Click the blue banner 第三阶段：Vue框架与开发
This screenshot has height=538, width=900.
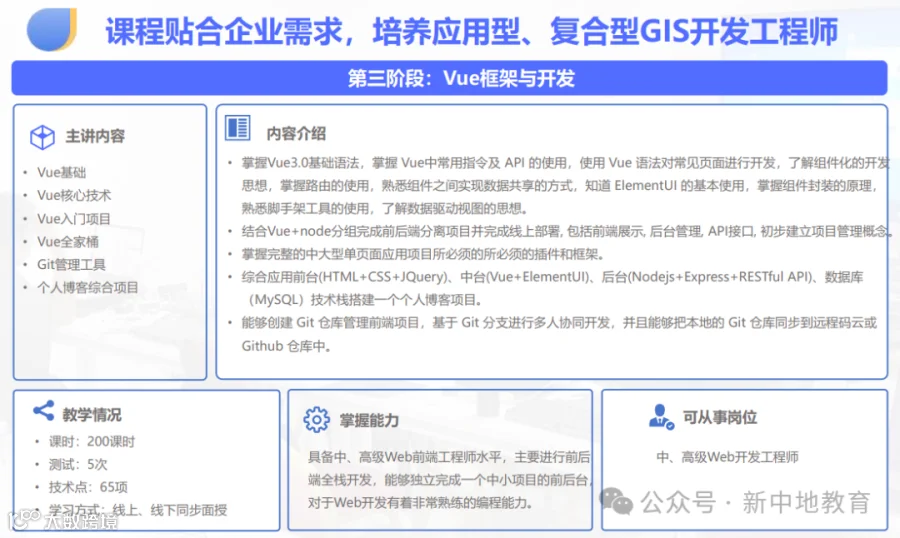449,78
